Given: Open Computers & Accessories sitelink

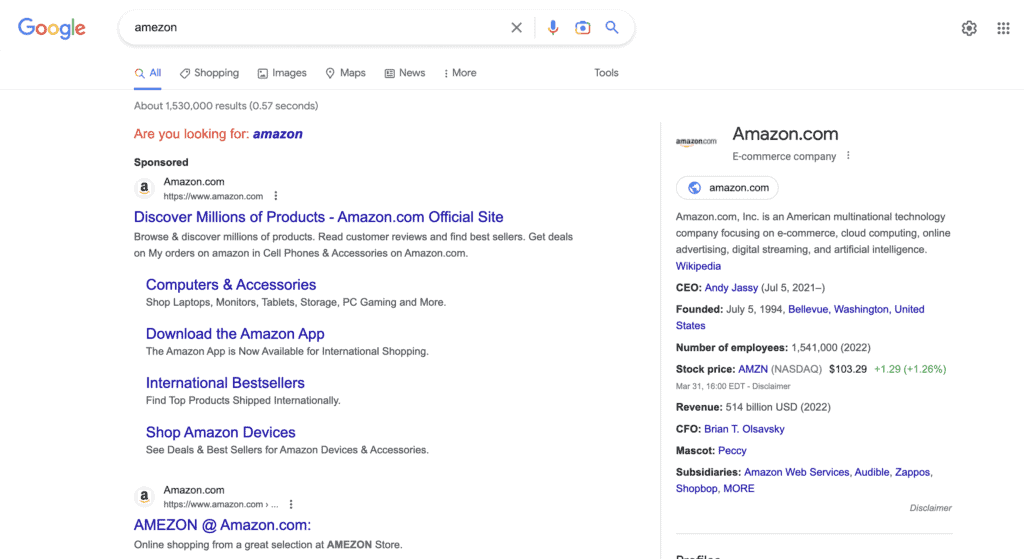Looking at the screenshot, I should coord(231,285).
